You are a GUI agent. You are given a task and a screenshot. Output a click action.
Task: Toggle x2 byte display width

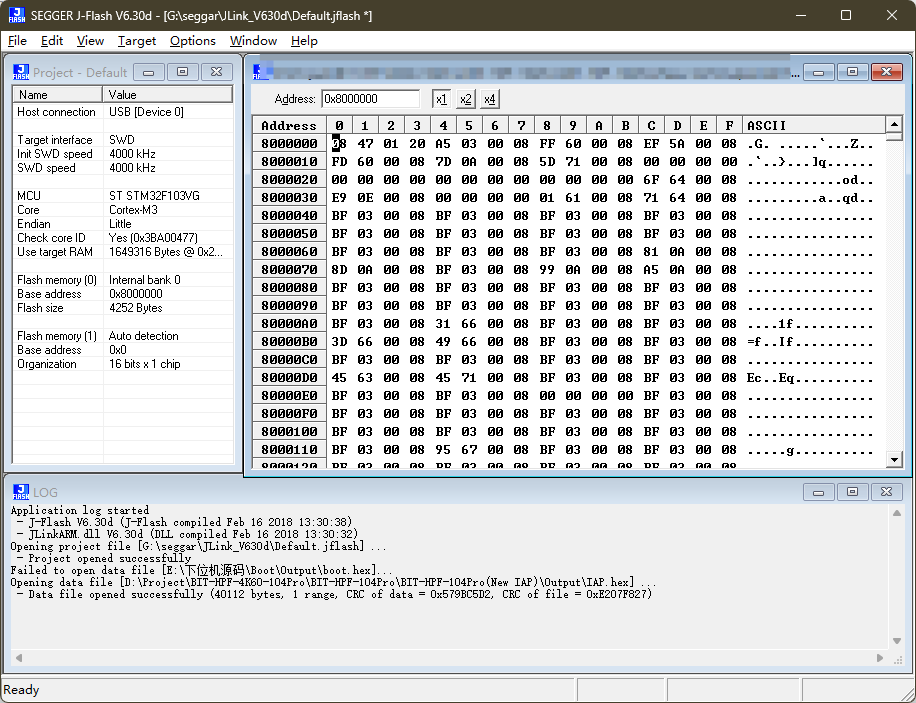(465, 98)
